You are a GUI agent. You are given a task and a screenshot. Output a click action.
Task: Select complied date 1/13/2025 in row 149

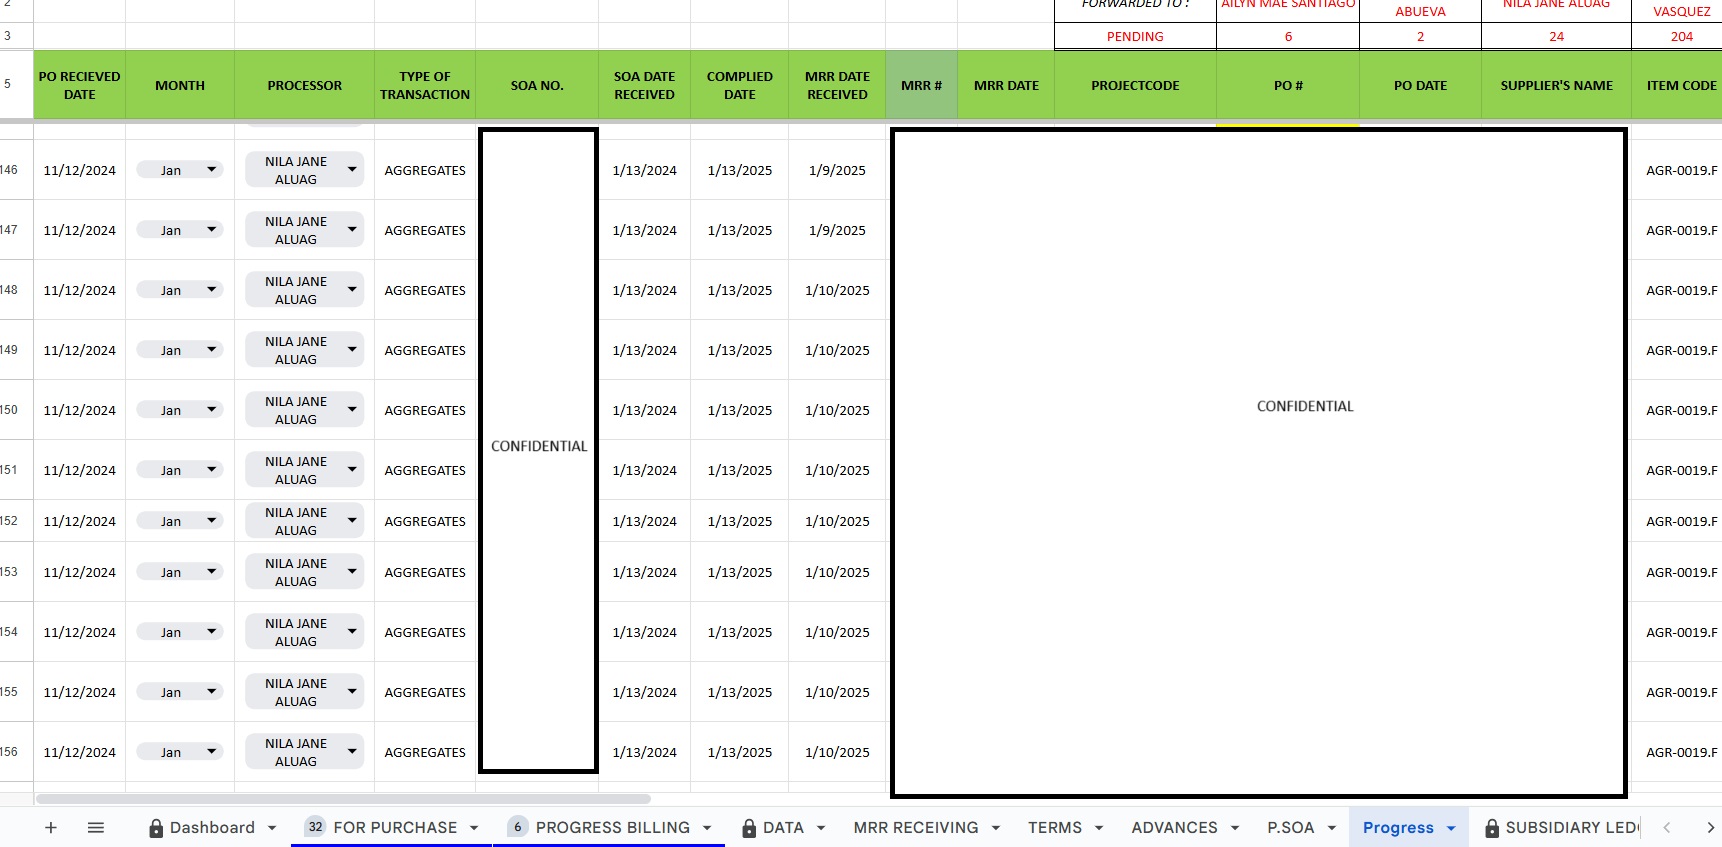coord(740,350)
